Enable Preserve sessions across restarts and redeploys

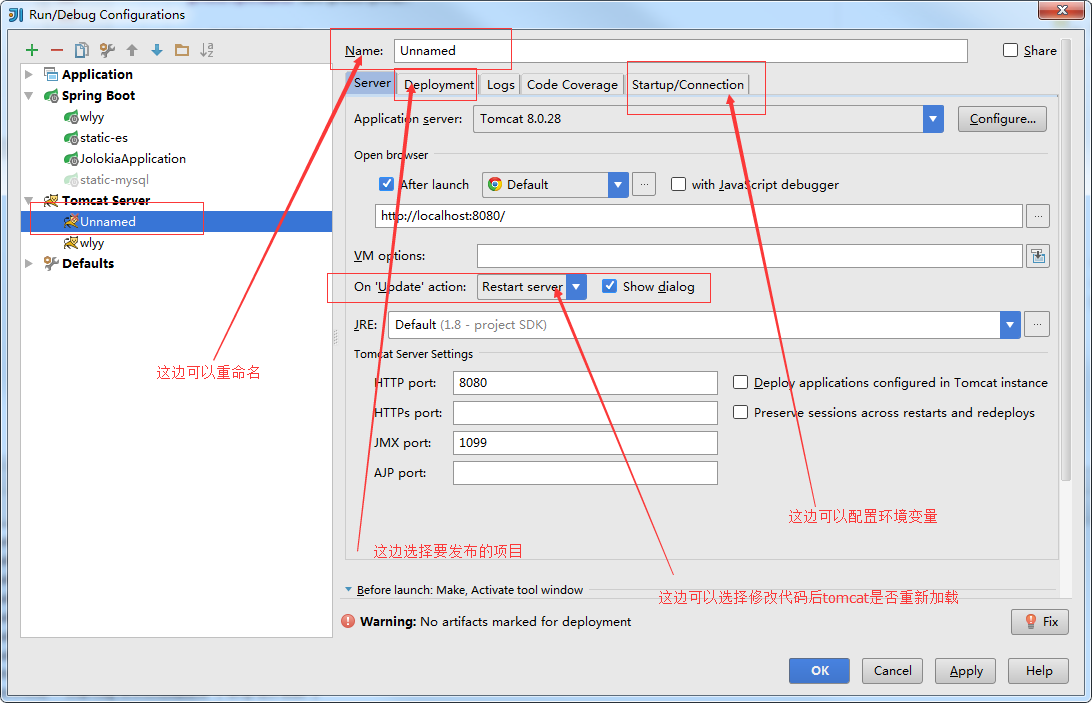(740, 412)
